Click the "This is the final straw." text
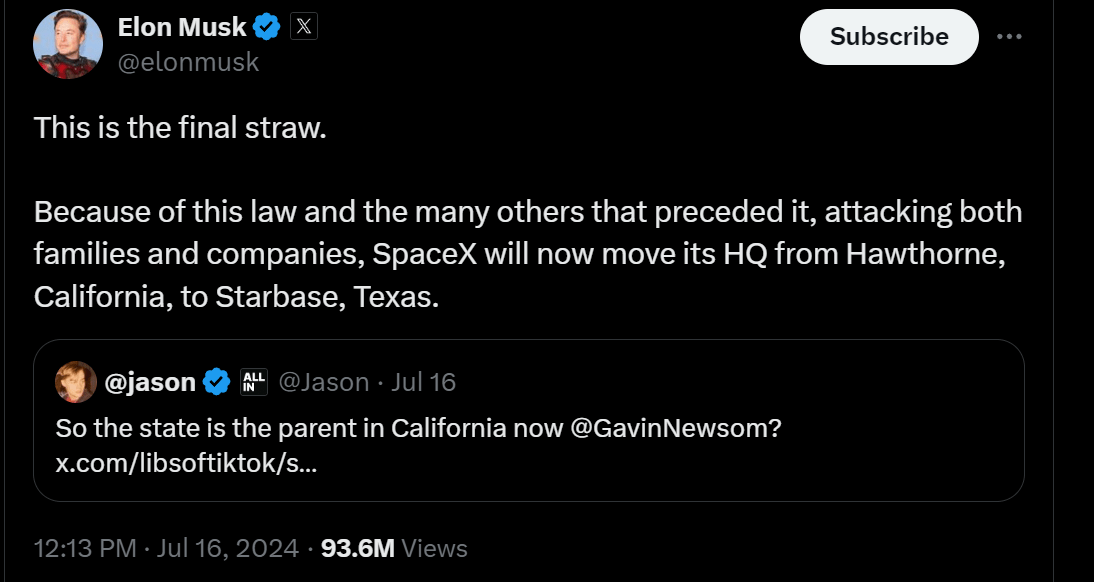The image size is (1094, 582). pyautogui.click(x=180, y=127)
